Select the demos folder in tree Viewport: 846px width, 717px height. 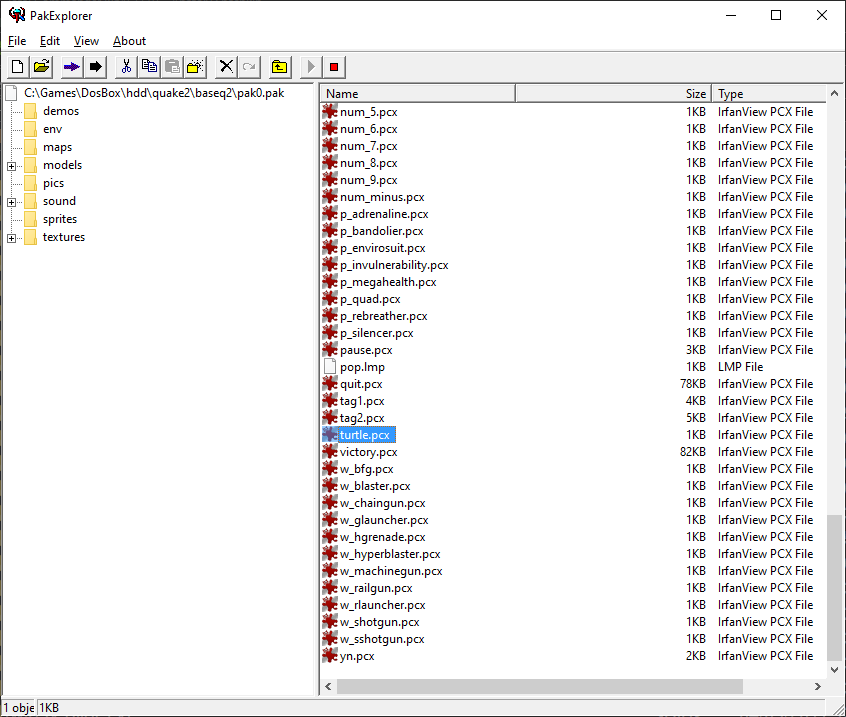pos(61,111)
